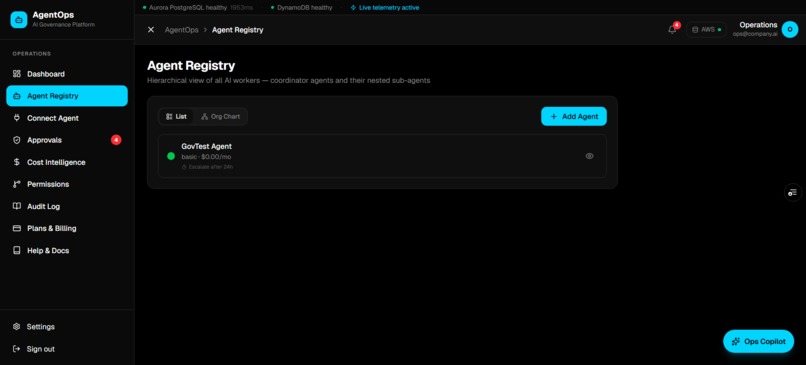
Task: Click the Permissions branch icon
Action: [x=16, y=184]
